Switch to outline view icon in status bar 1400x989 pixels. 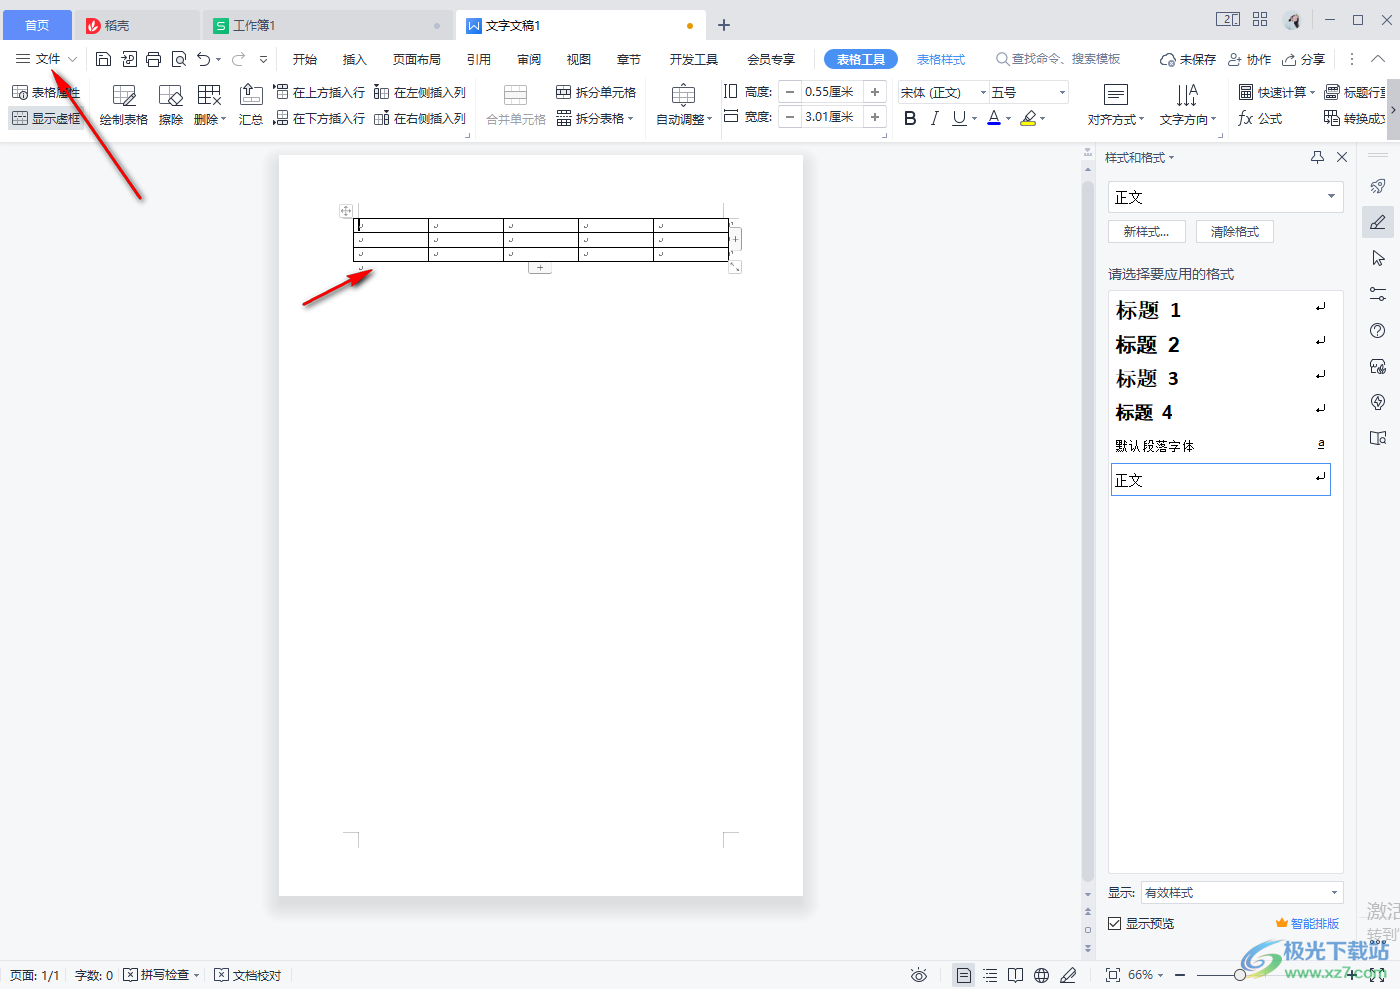(990, 975)
